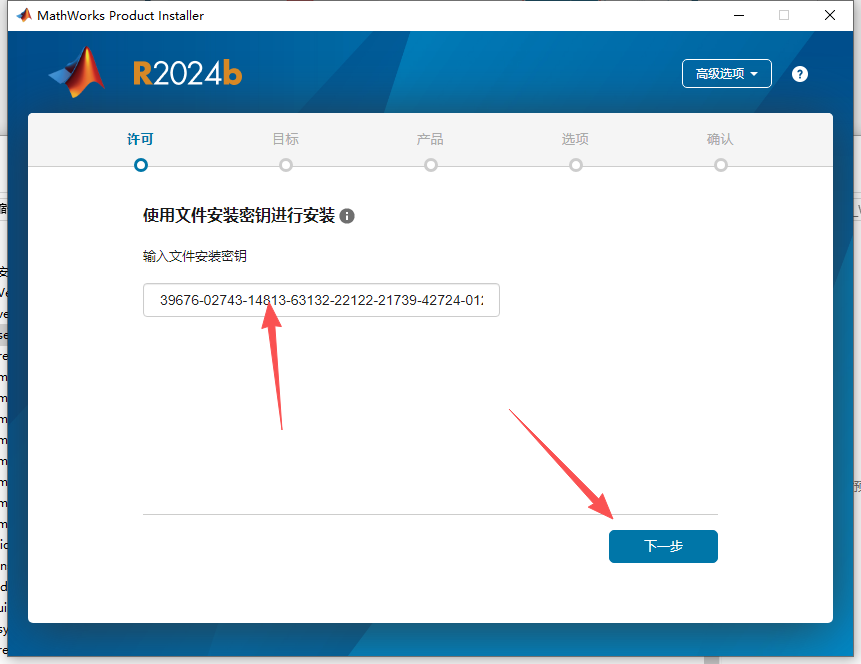The image size is (861, 664).
Task: Click the 许可 step label
Action: point(140,139)
